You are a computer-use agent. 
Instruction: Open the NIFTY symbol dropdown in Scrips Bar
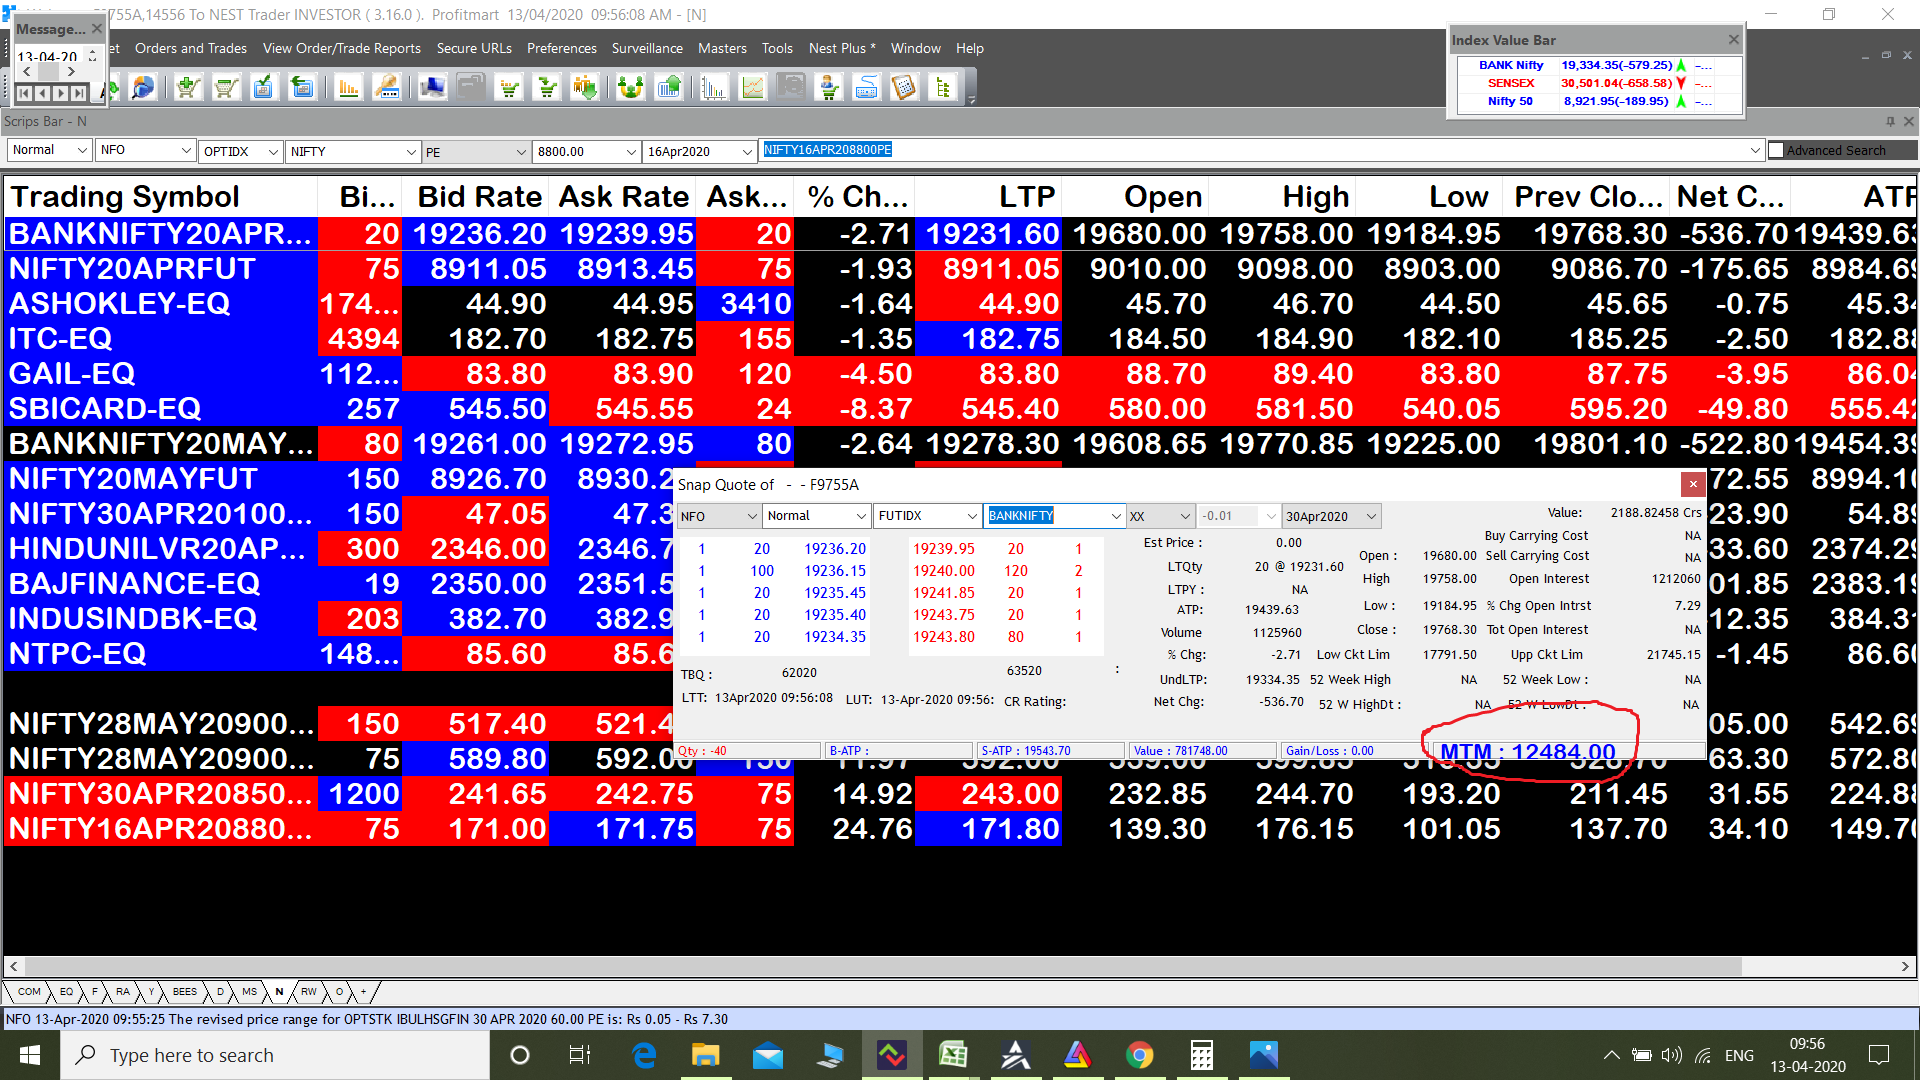(411, 151)
